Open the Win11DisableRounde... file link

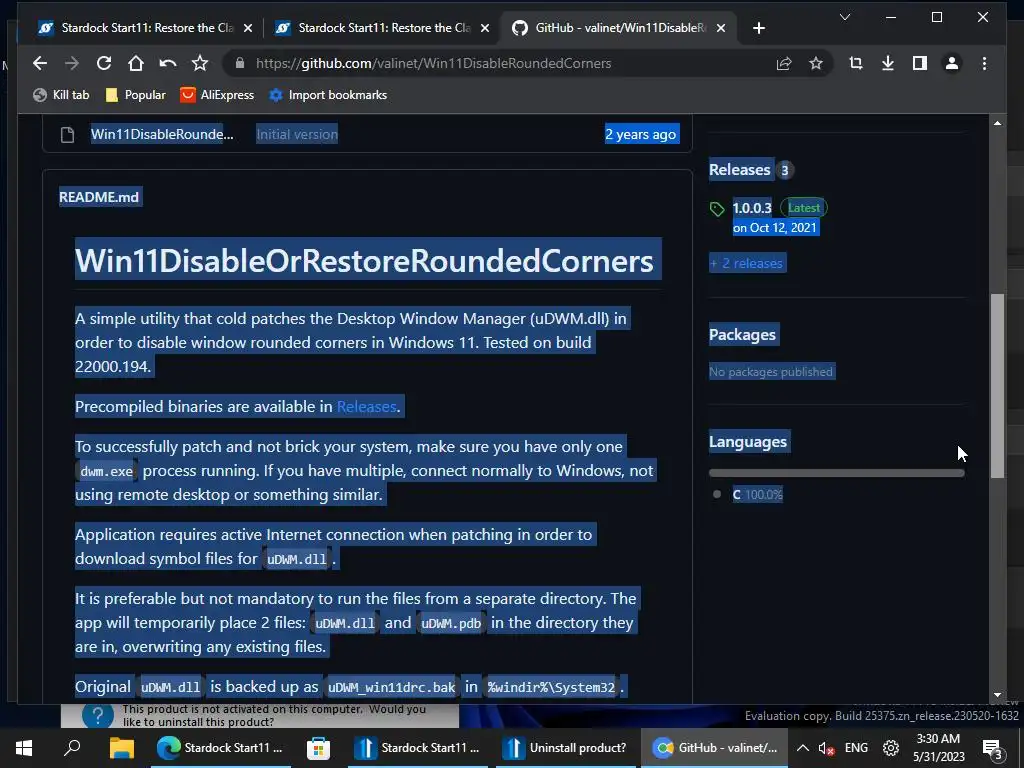point(162,135)
